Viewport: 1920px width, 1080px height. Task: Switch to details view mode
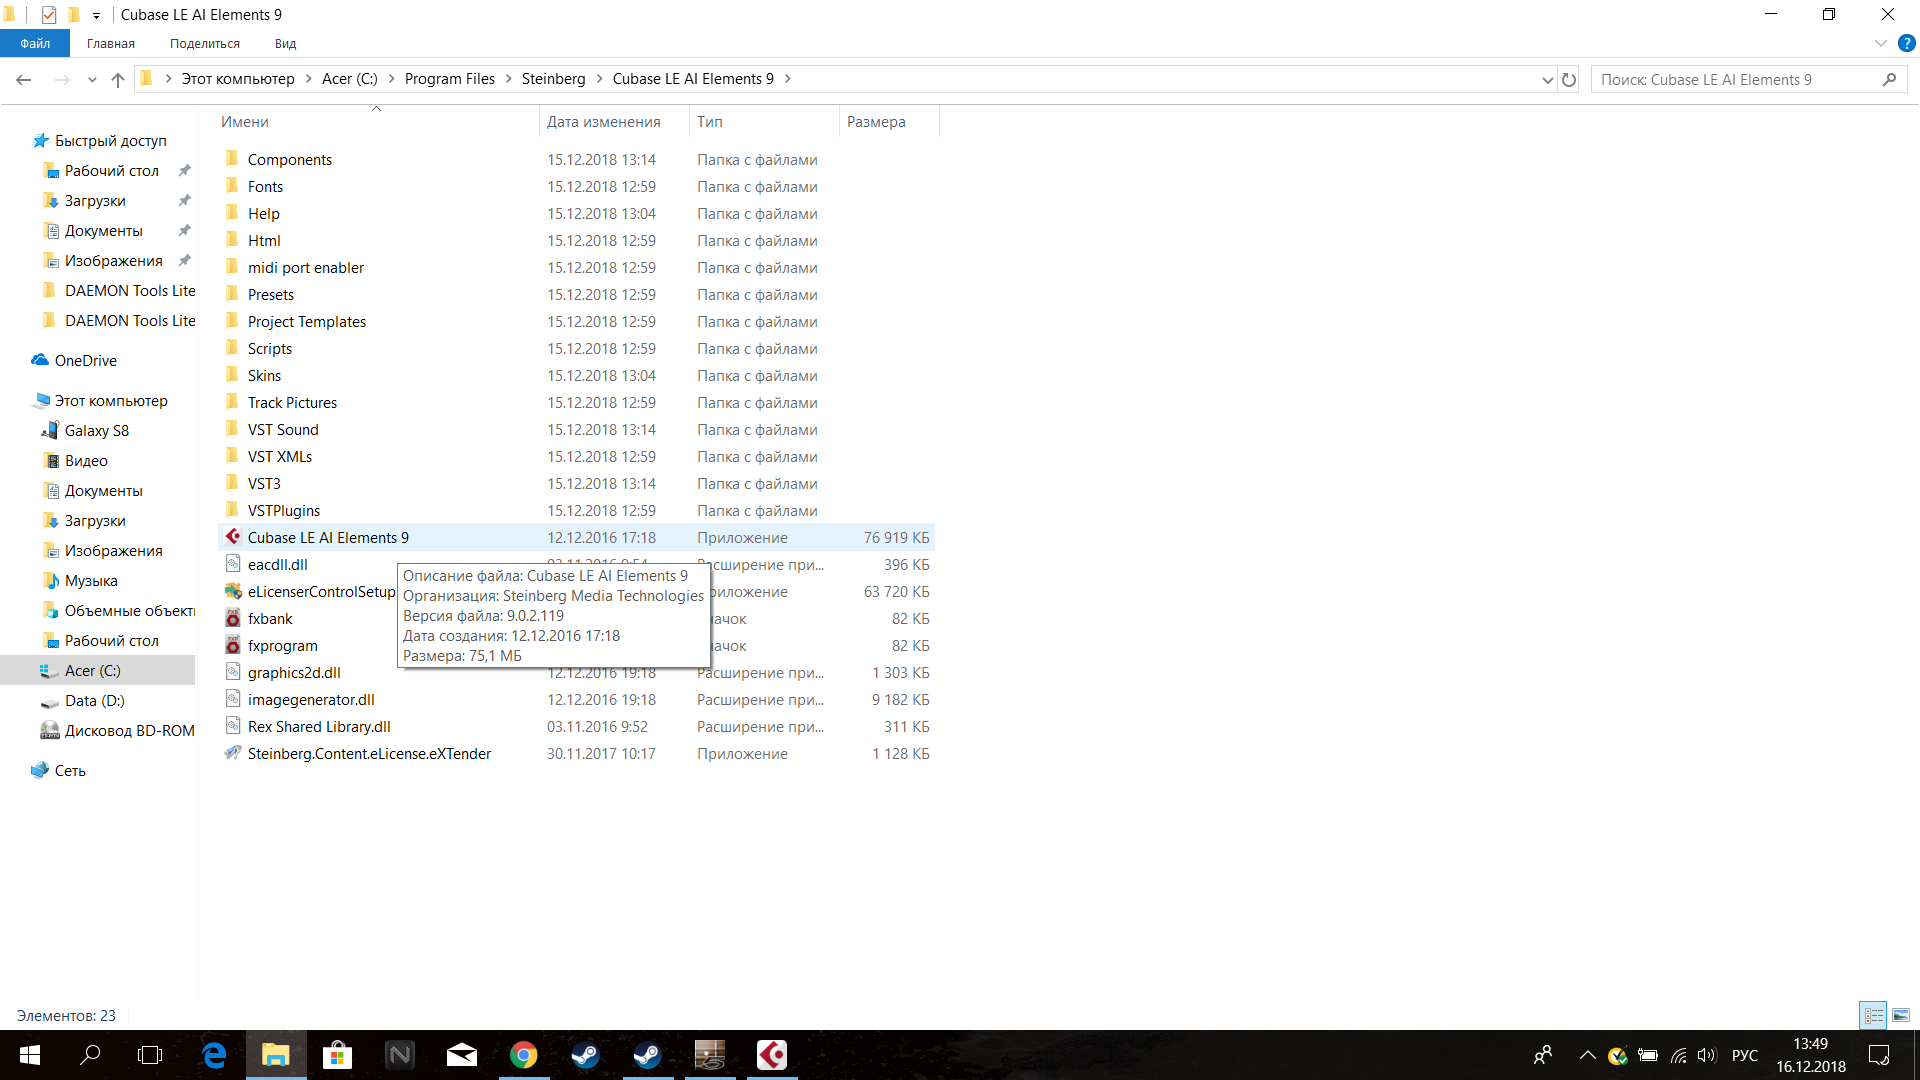click(x=1873, y=1015)
